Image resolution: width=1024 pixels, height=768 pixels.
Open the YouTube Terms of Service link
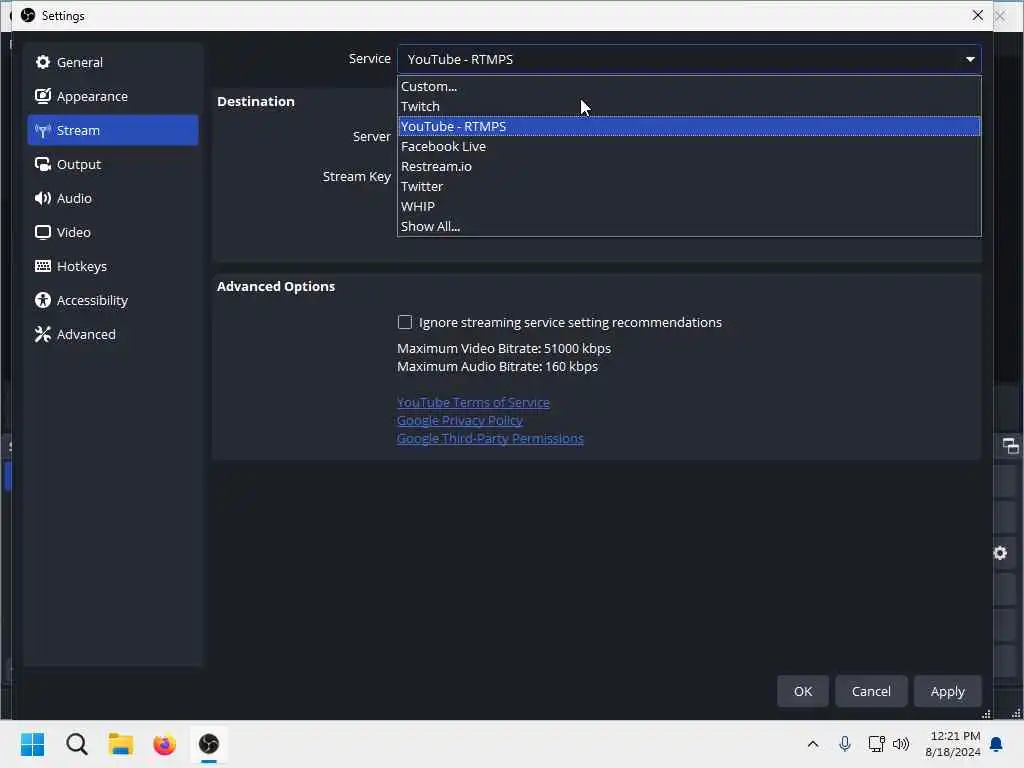(x=473, y=403)
